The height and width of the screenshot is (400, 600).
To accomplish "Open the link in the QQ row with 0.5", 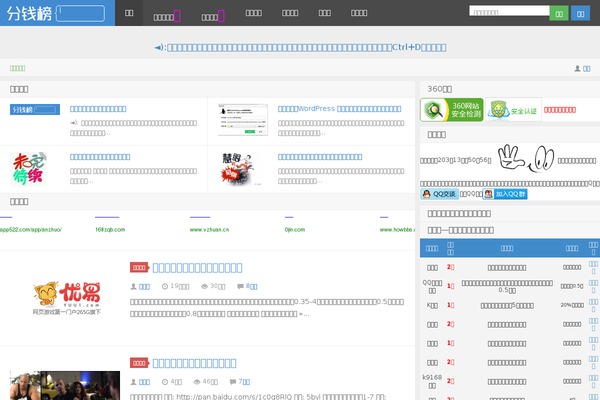I will [593, 286].
